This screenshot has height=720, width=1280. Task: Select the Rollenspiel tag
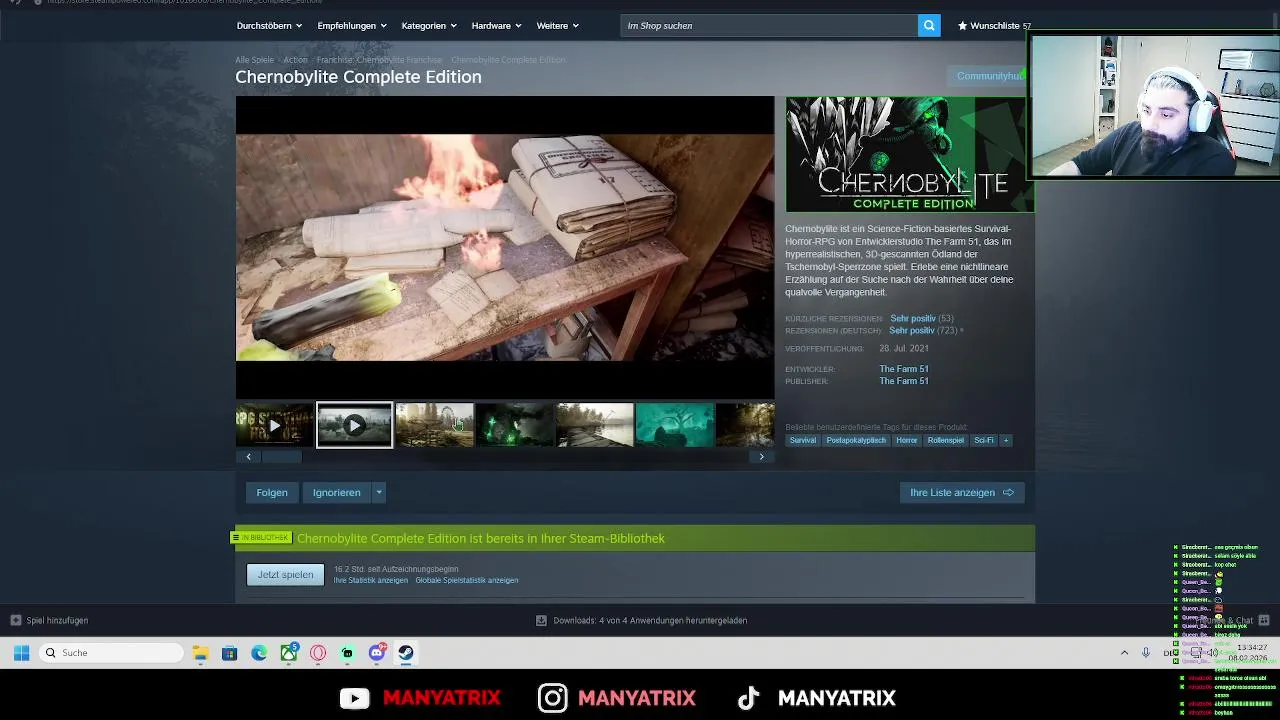pyautogui.click(x=945, y=440)
